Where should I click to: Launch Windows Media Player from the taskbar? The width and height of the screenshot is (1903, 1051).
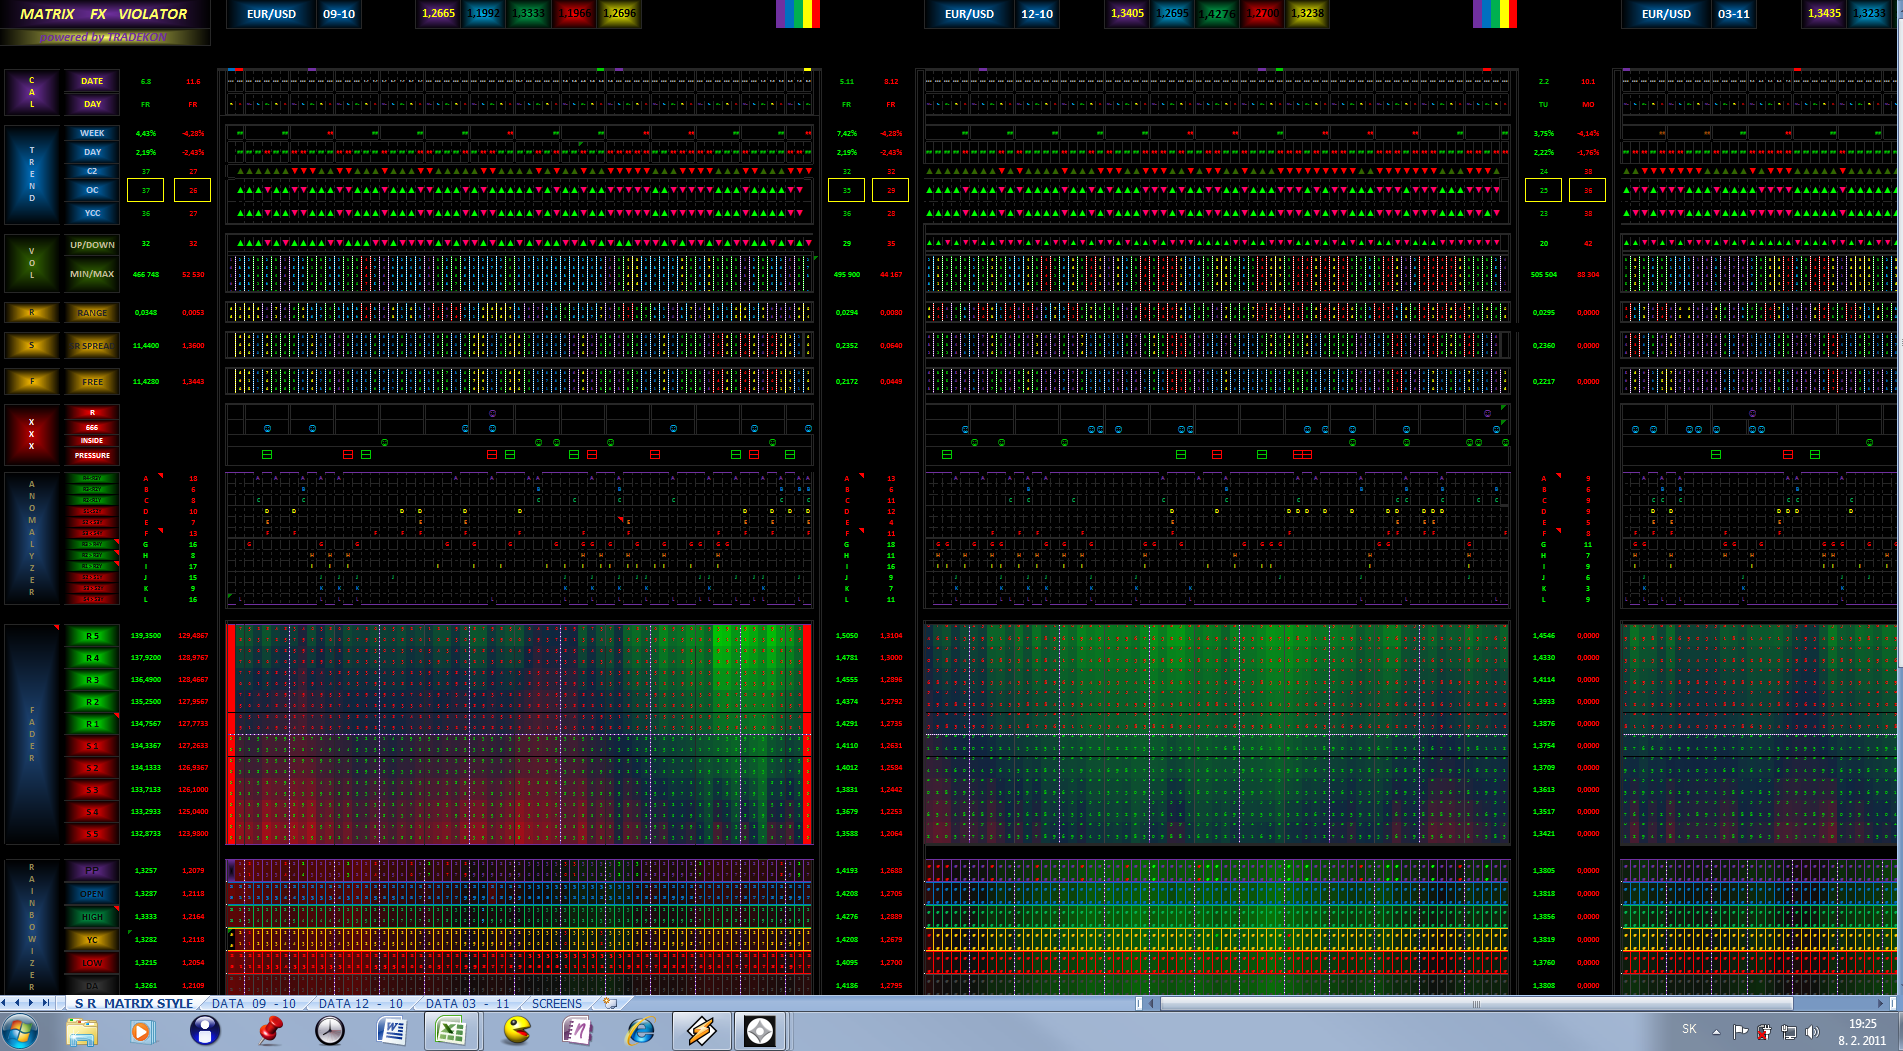(x=141, y=1031)
